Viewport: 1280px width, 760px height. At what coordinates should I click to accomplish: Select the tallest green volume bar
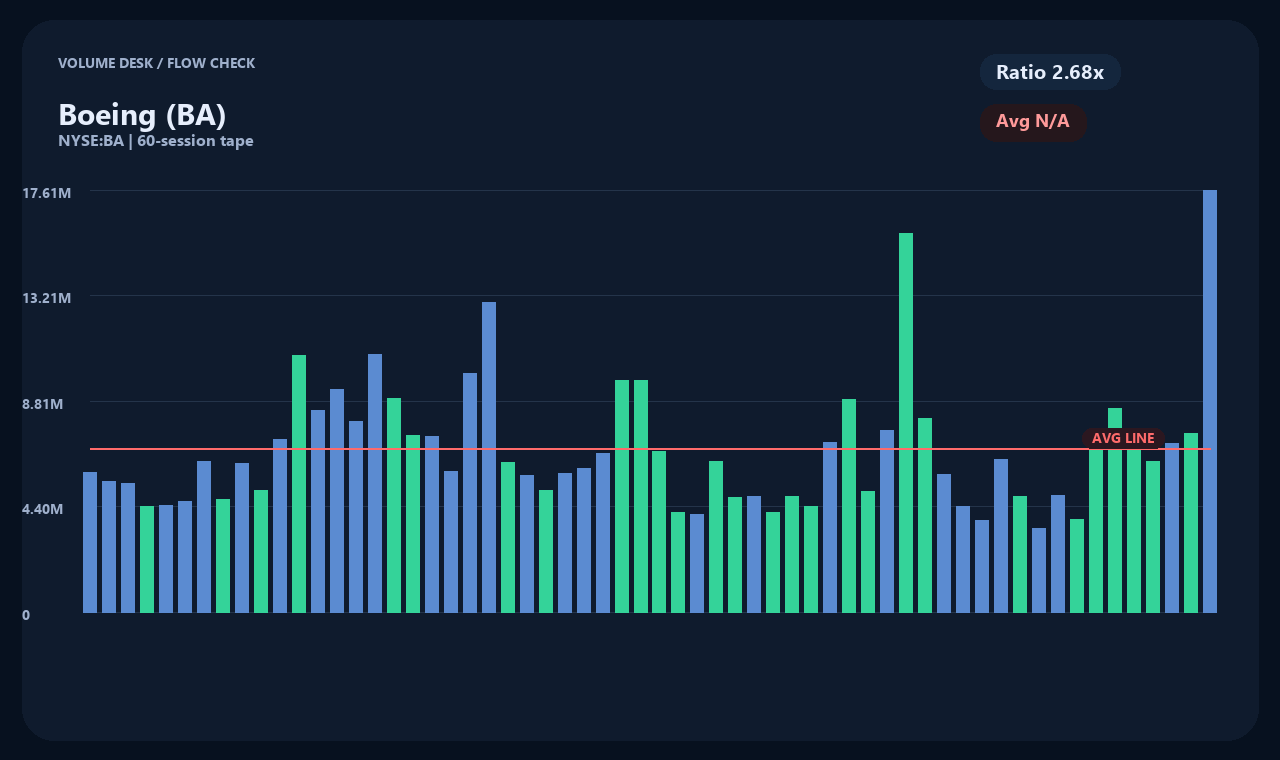[906, 423]
